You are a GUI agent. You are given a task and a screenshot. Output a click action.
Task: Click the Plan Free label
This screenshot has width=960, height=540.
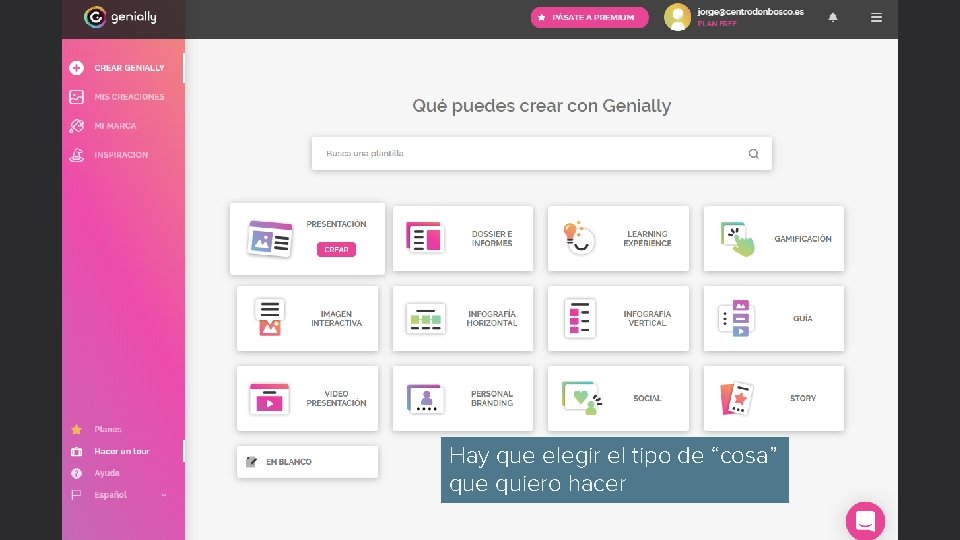point(716,24)
